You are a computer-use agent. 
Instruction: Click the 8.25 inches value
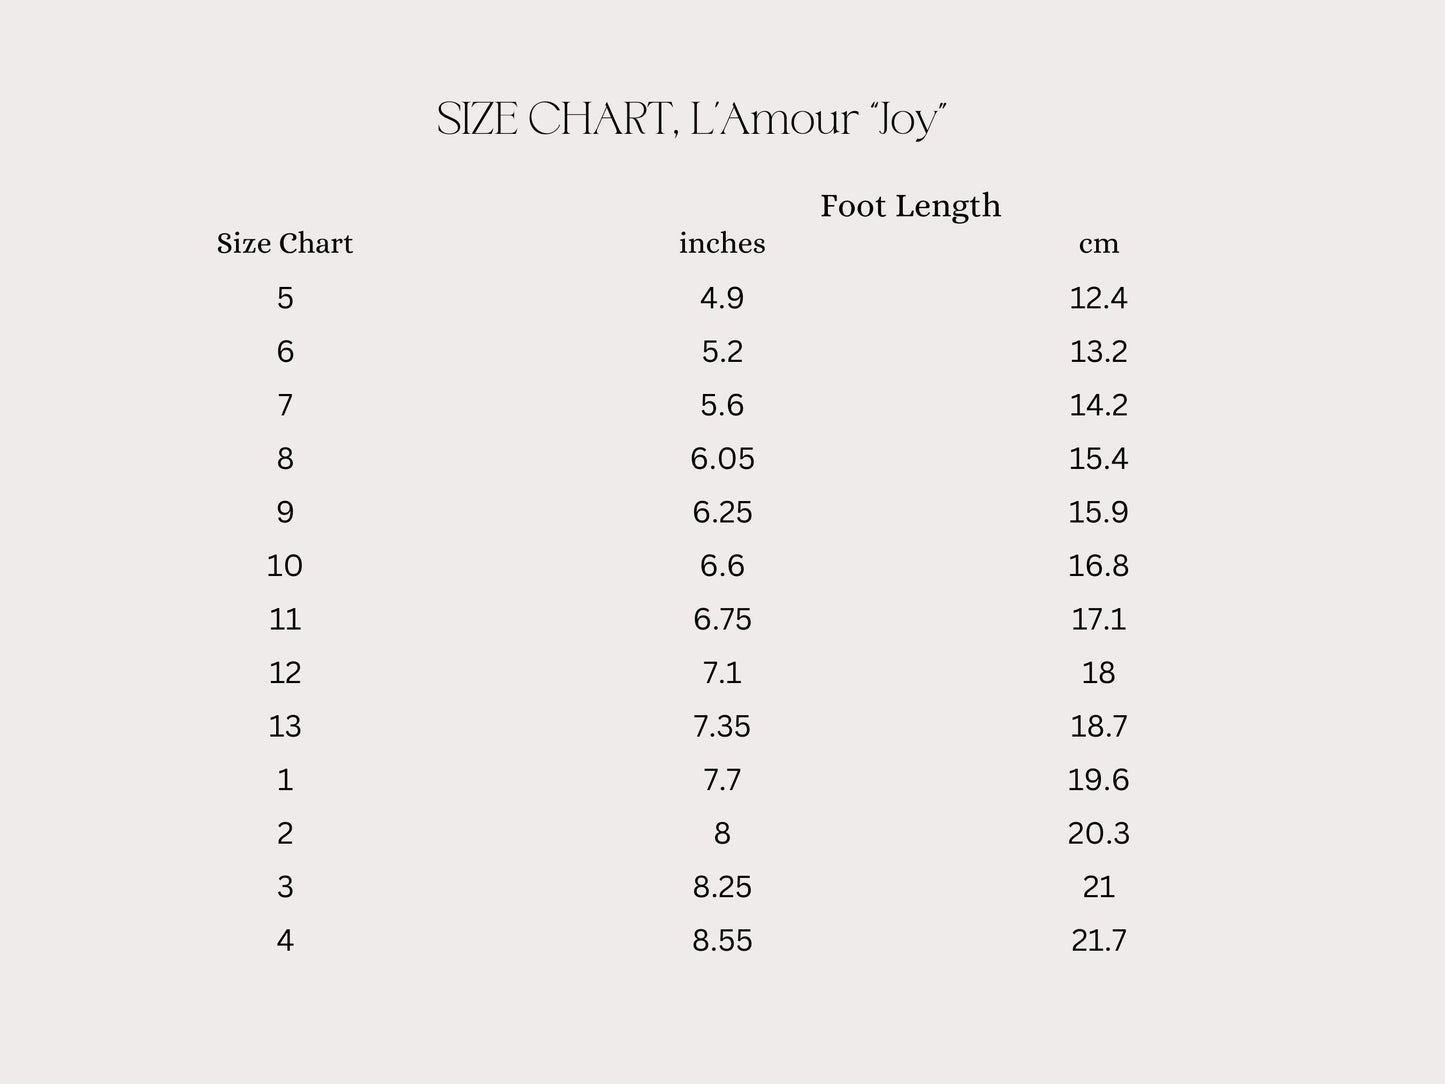click(x=722, y=887)
